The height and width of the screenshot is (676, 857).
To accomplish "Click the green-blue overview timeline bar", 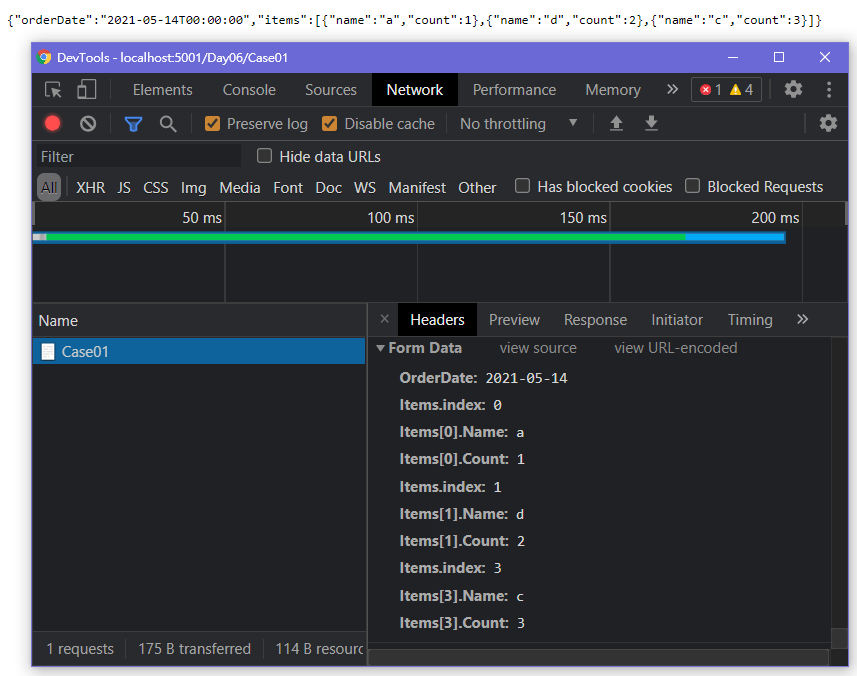I will click(409, 237).
